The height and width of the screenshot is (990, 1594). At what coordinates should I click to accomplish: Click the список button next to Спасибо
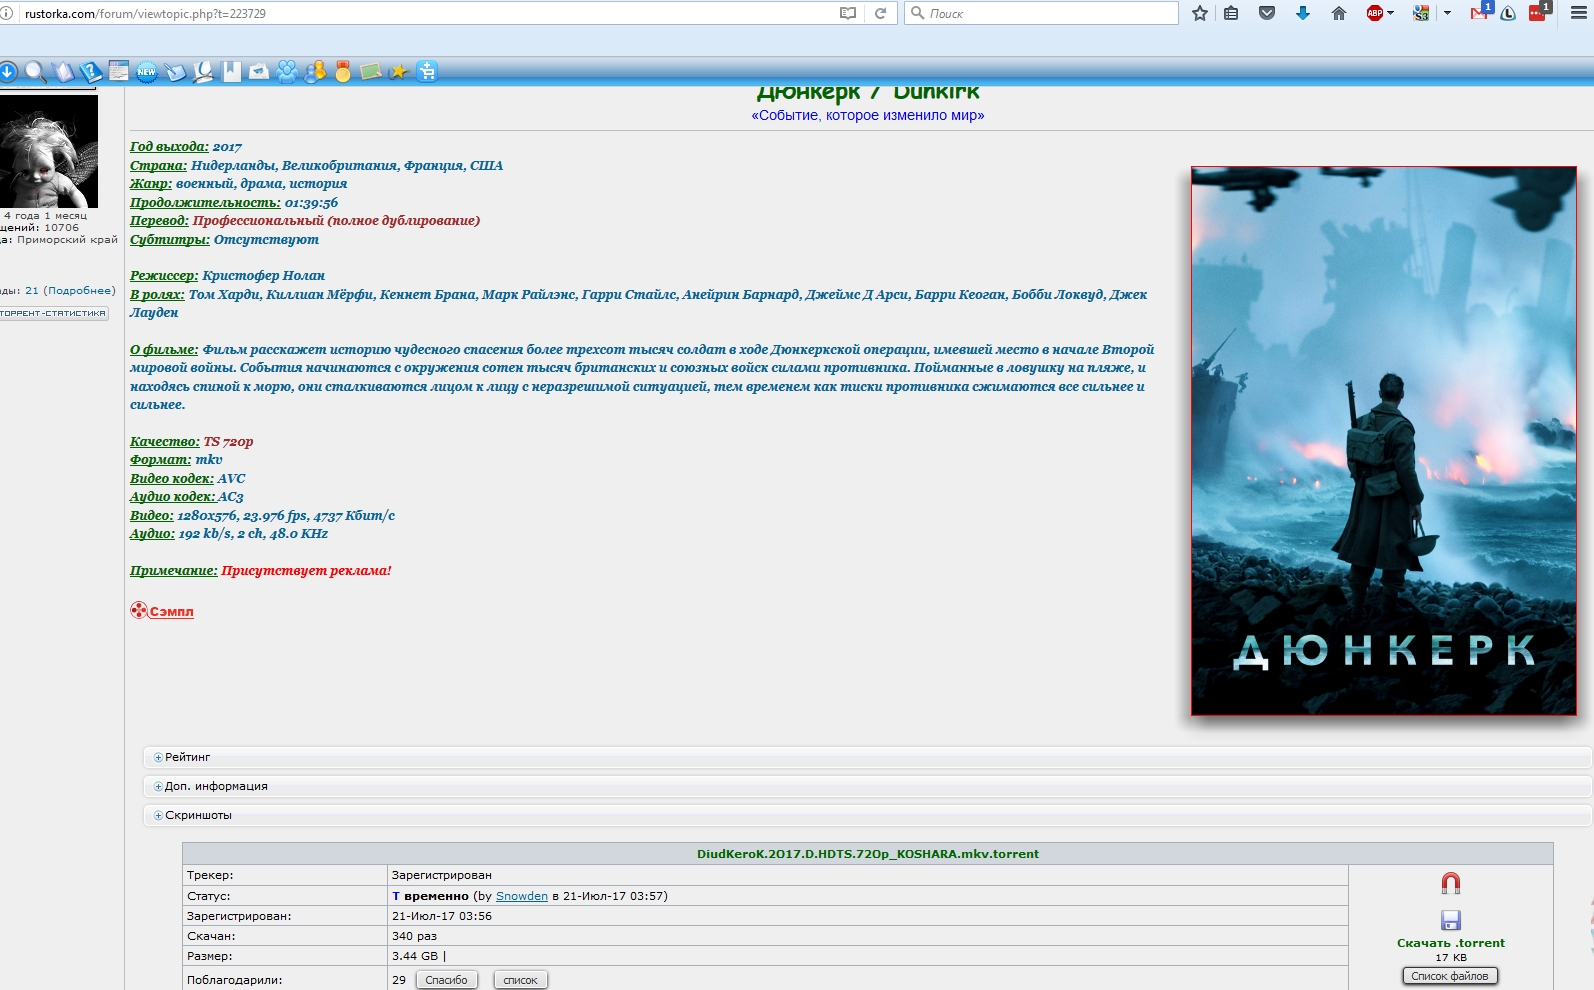click(520, 980)
